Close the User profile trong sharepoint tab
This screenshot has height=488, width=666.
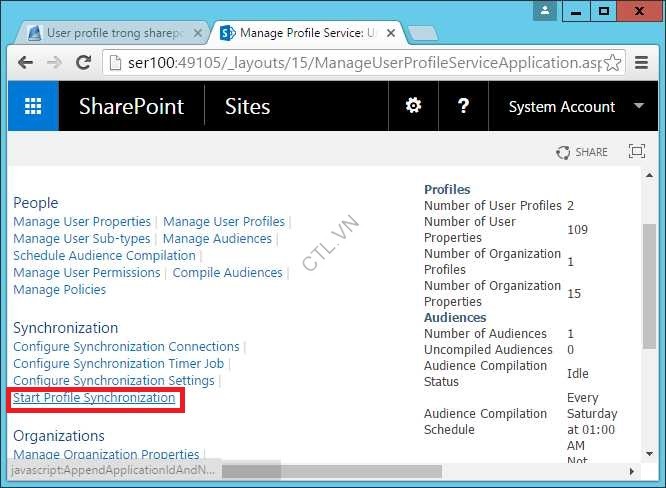[197, 33]
